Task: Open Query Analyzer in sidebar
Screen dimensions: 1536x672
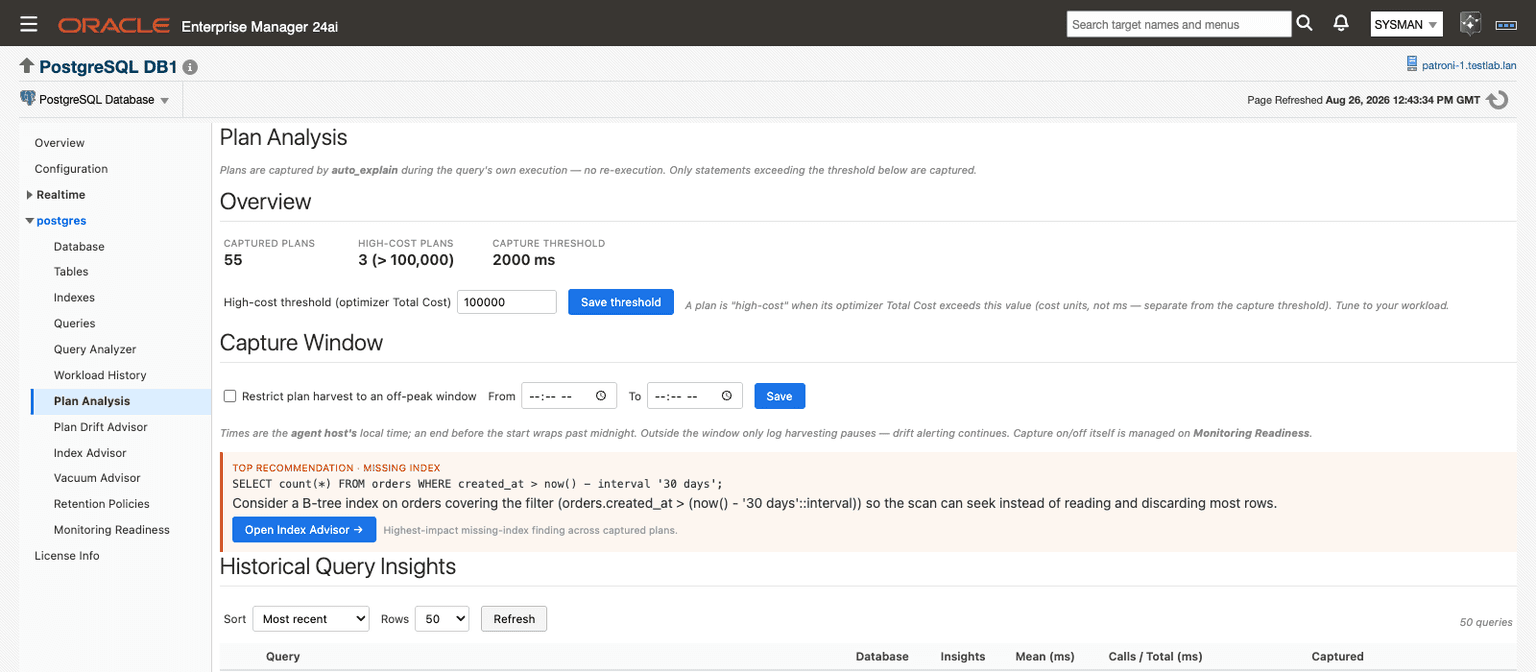Action: coord(95,349)
